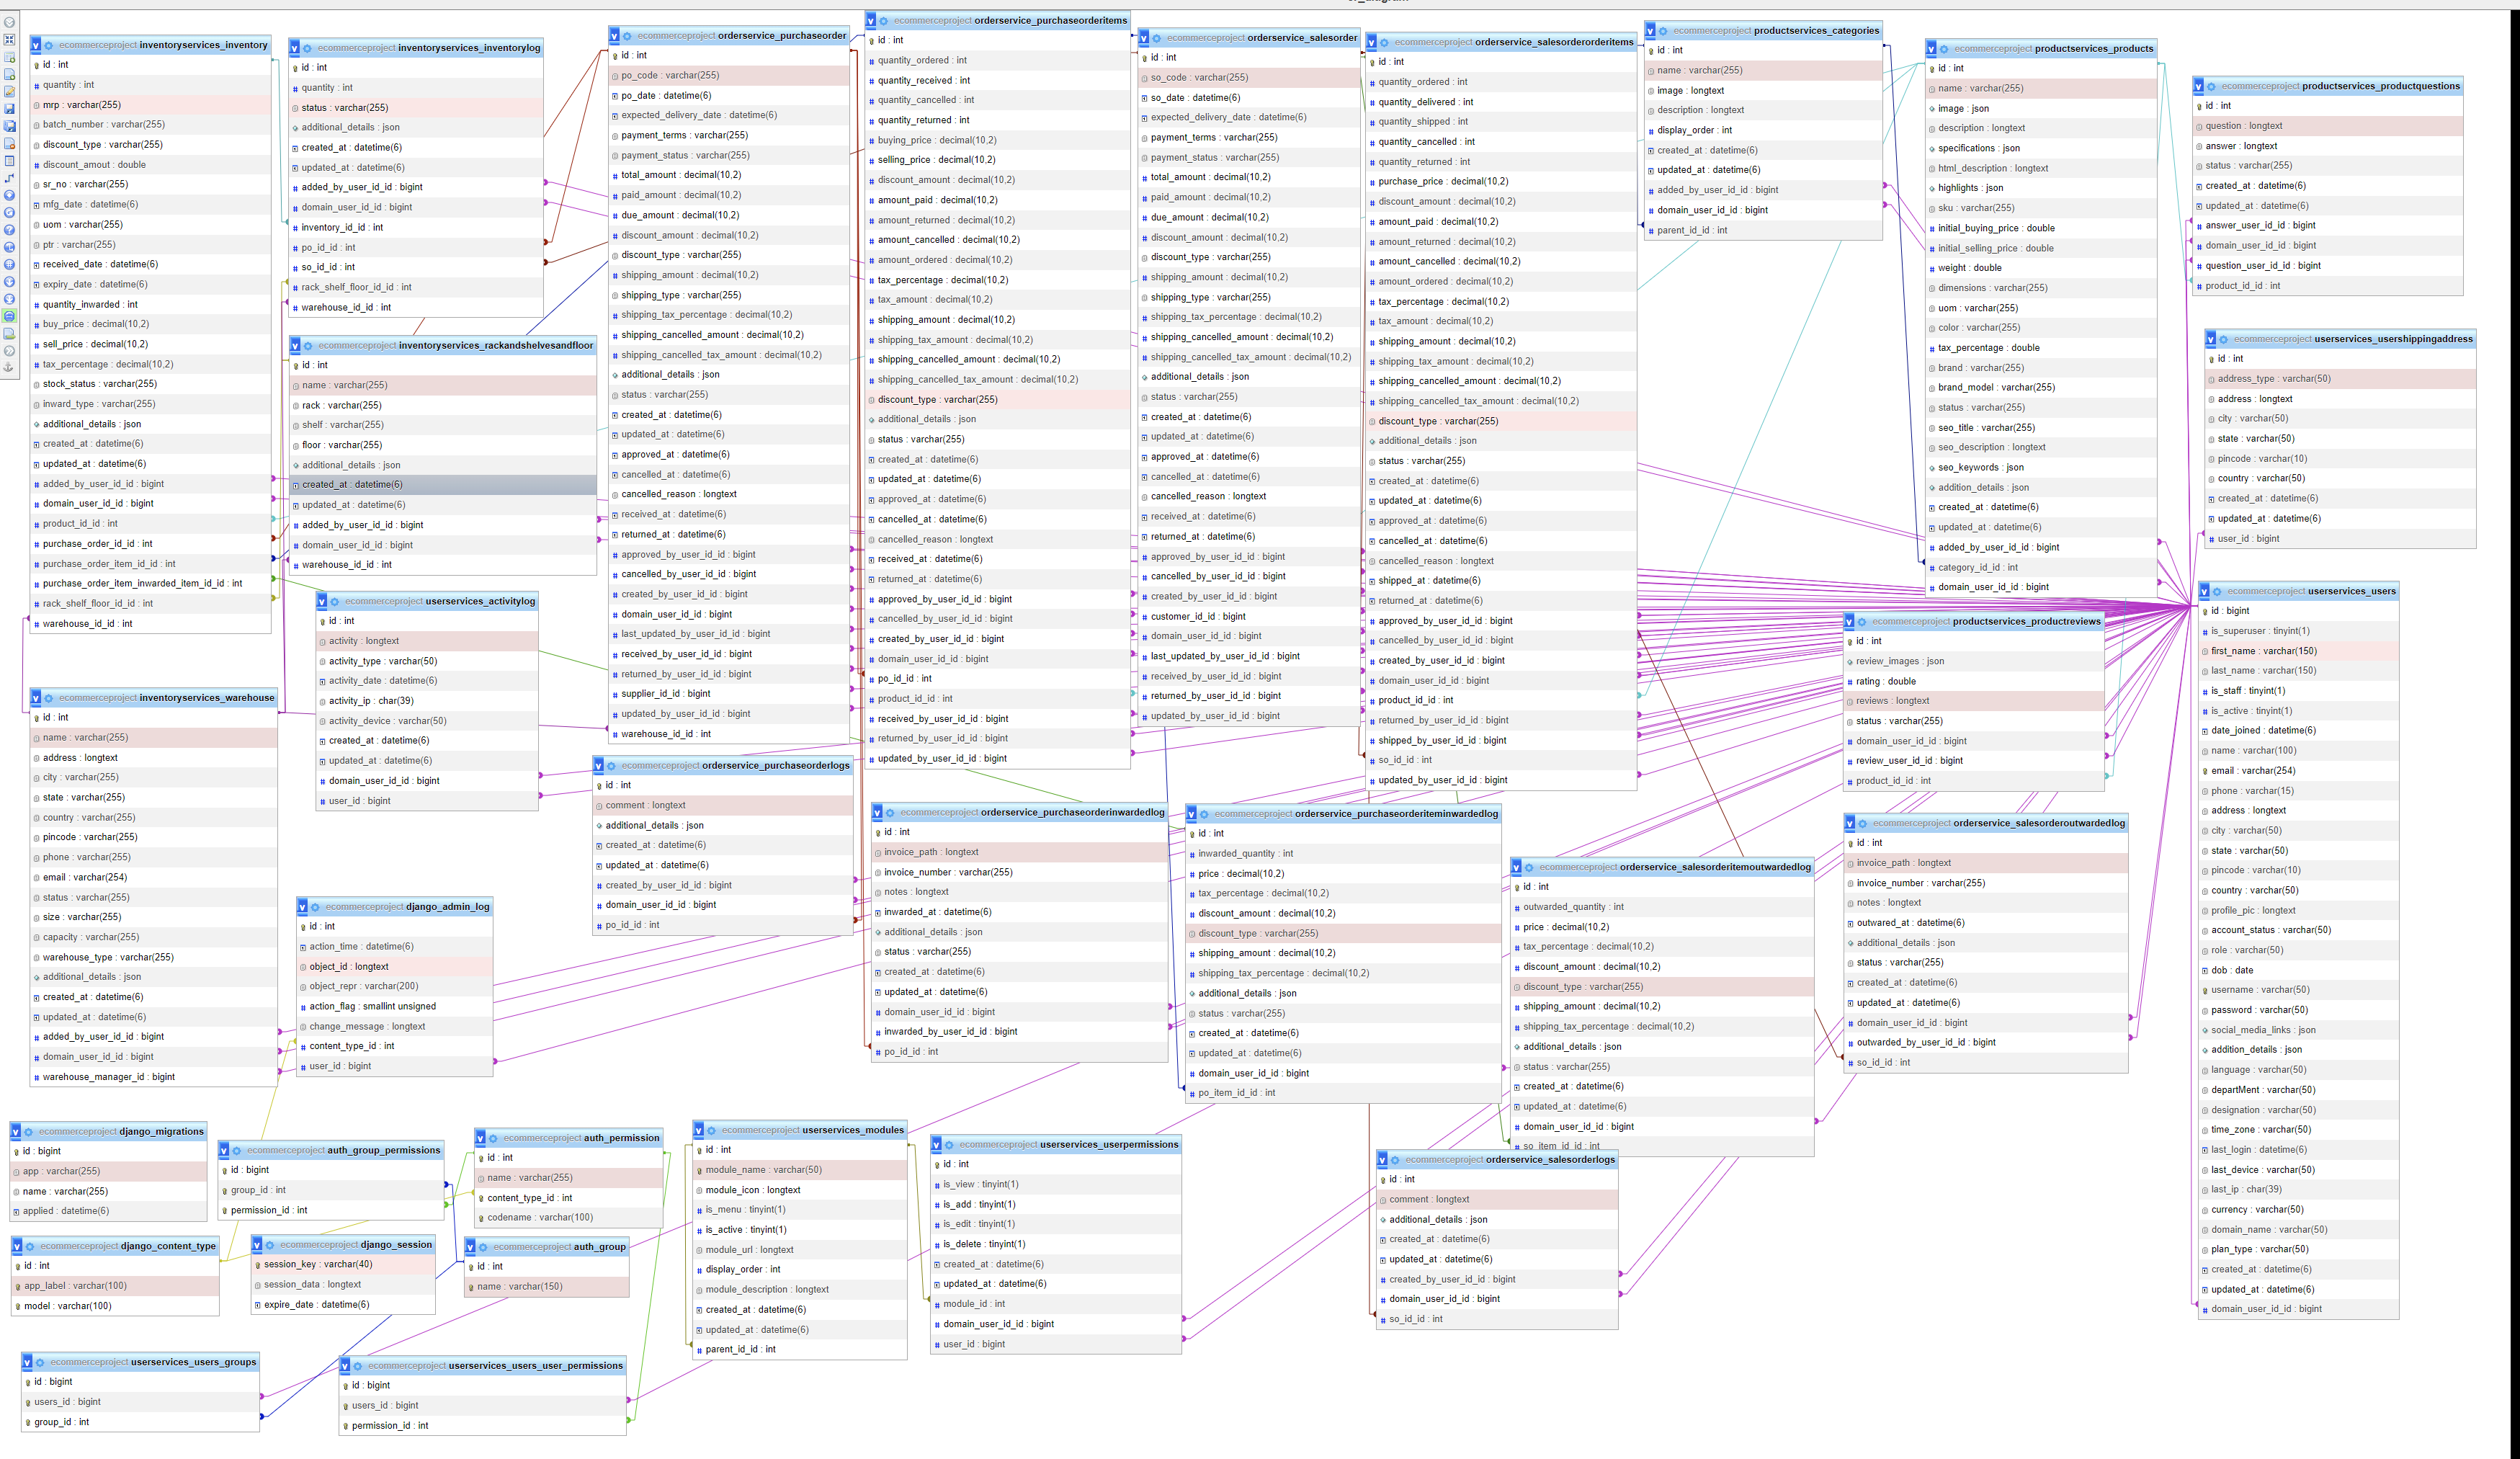Delete pages icon with red minus
The height and width of the screenshot is (1459, 2520).
(9, 144)
